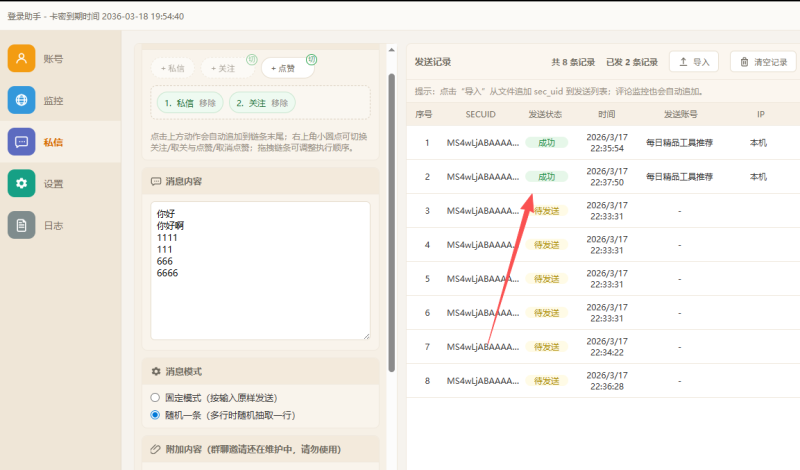Add the 关注 action to chain
The width and height of the screenshot is (800, 470).
(223, 68)
